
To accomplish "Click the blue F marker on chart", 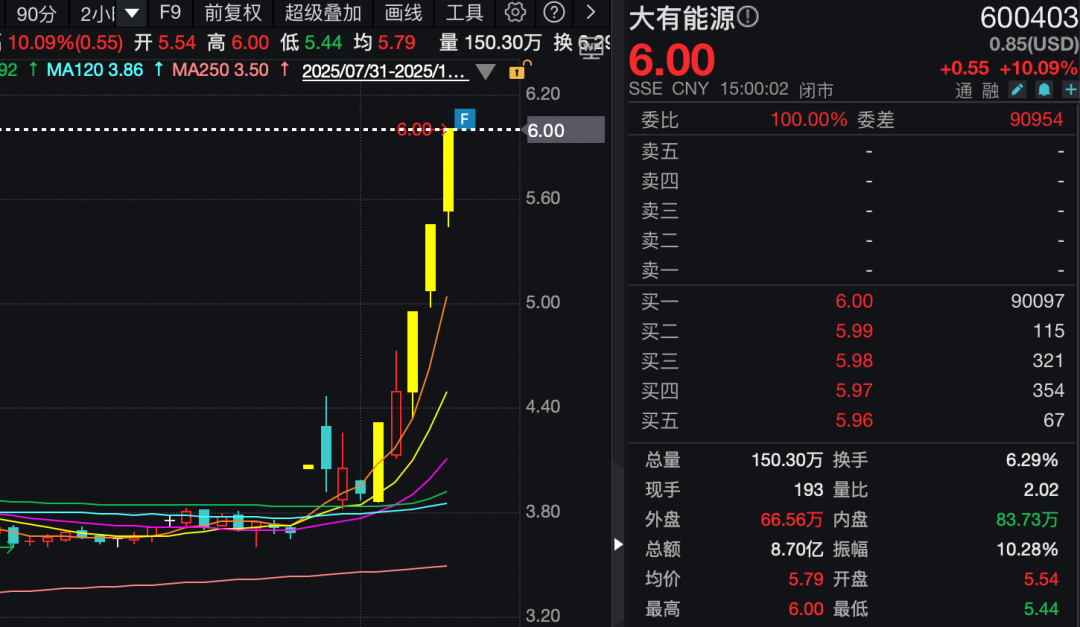I will tap(464, 118).
